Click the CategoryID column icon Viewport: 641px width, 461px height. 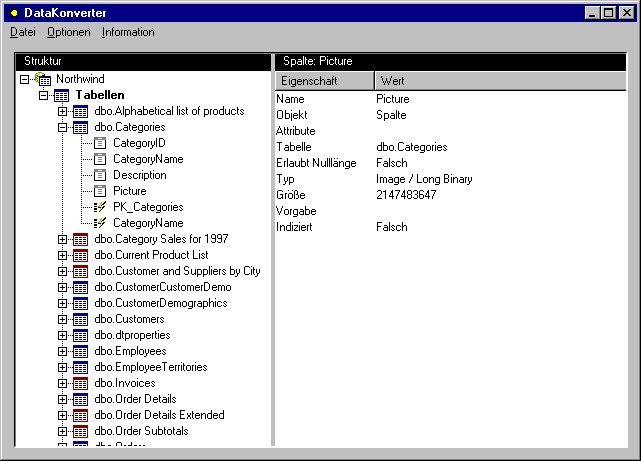99,143
